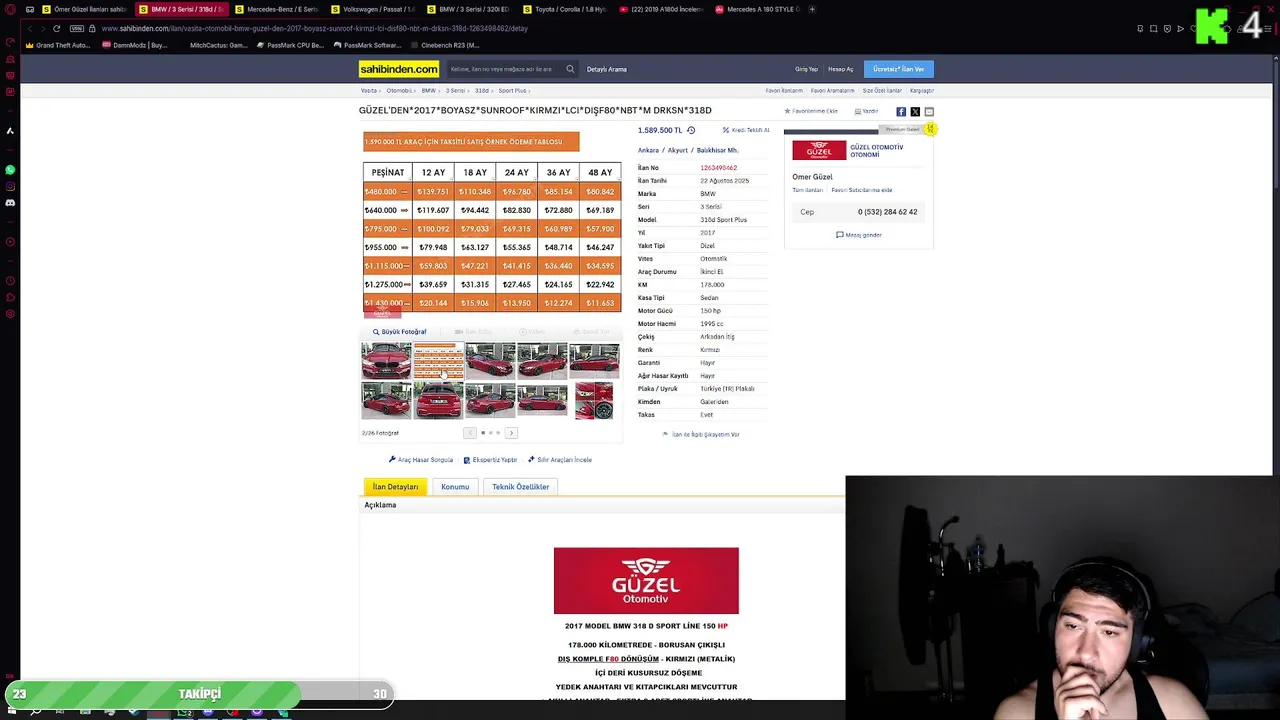The height and width of the screenshot is (720, 1280).
Task: Open Büyük Fotoğraf large photo view
Action: coord(400,332)
